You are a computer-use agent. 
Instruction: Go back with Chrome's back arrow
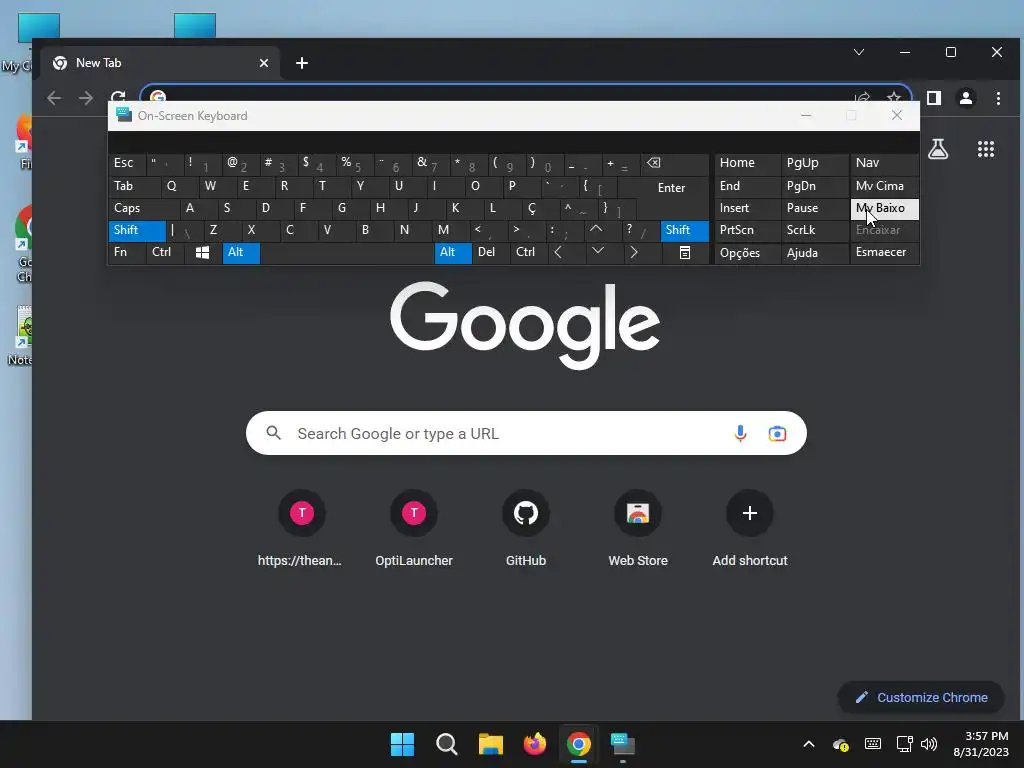click(54, 98)
